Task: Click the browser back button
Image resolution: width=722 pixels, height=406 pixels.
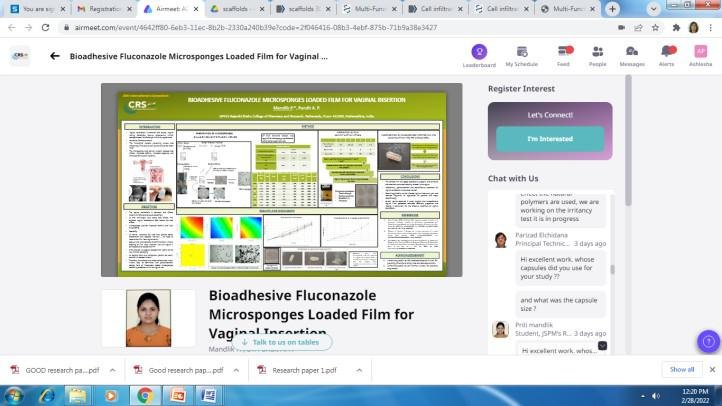Action: [x=12, y=28]
